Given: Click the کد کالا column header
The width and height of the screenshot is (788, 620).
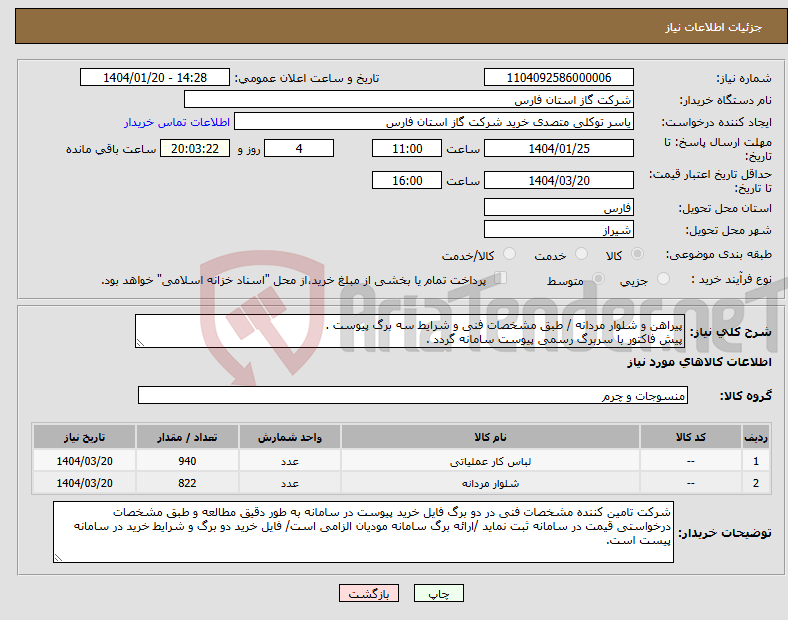Looking at the screenshot, I should [691, 437].
